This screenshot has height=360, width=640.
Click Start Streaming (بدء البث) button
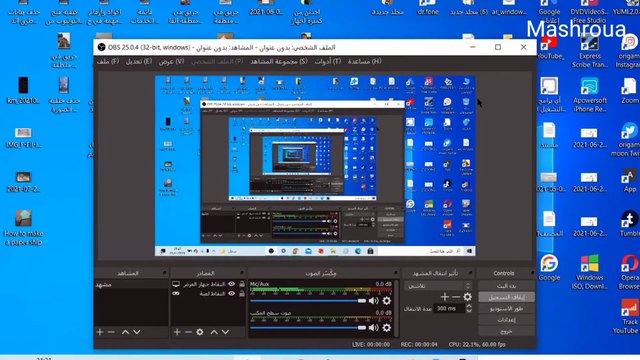[x=506, y=286]
